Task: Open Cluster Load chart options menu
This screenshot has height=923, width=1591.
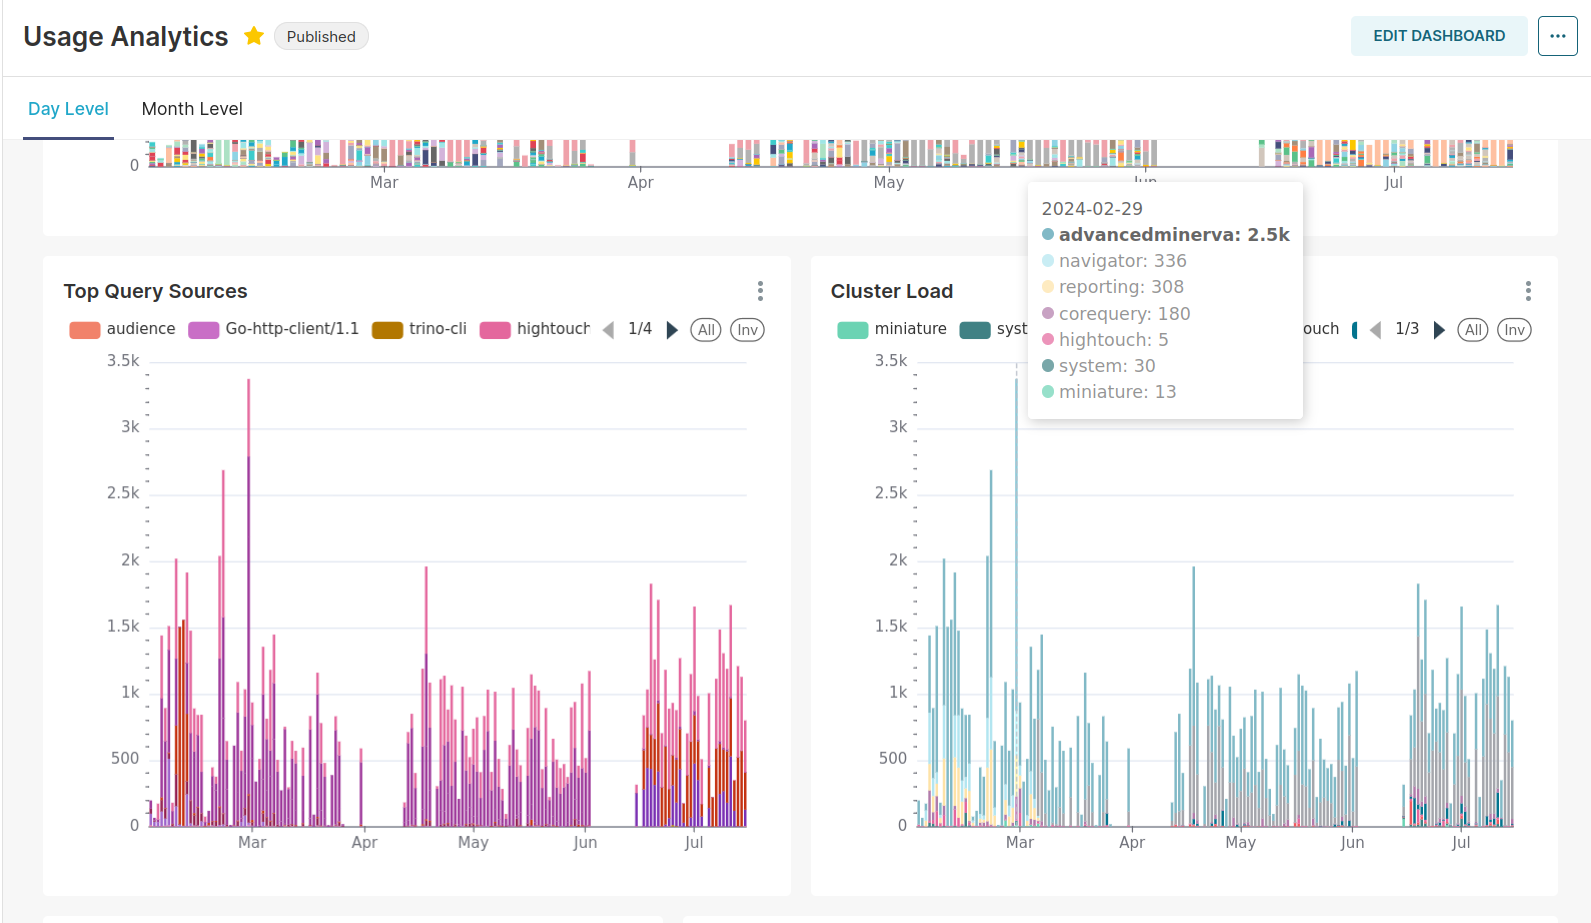Action: (1528, 291)
